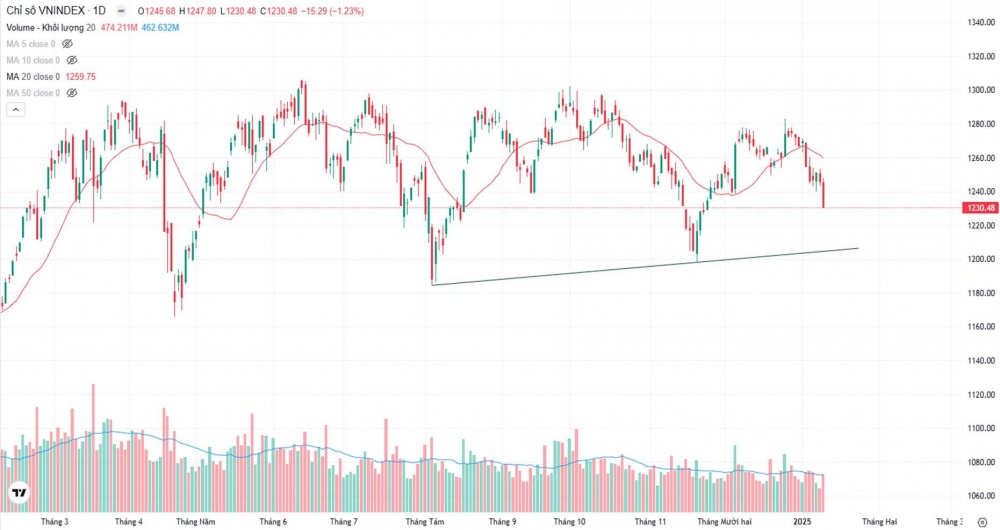Click the last red candlestick on chart

click(824, 192)
